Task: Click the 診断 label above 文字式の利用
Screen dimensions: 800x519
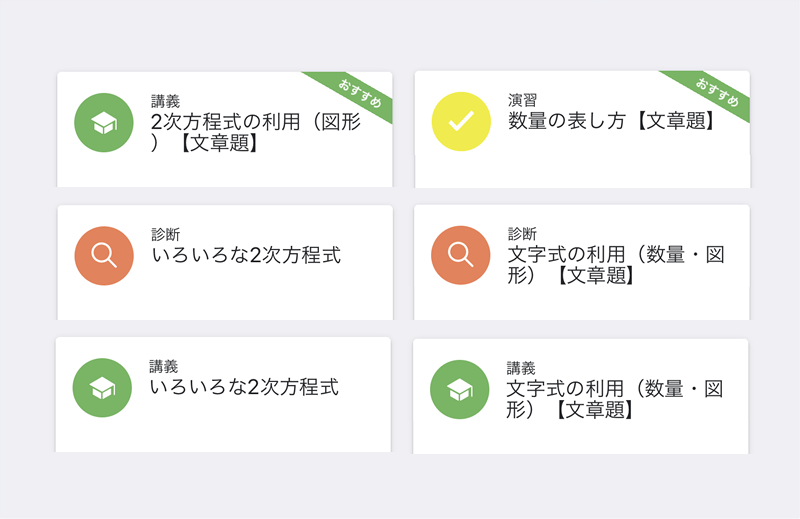Action: tap(522, 234)
